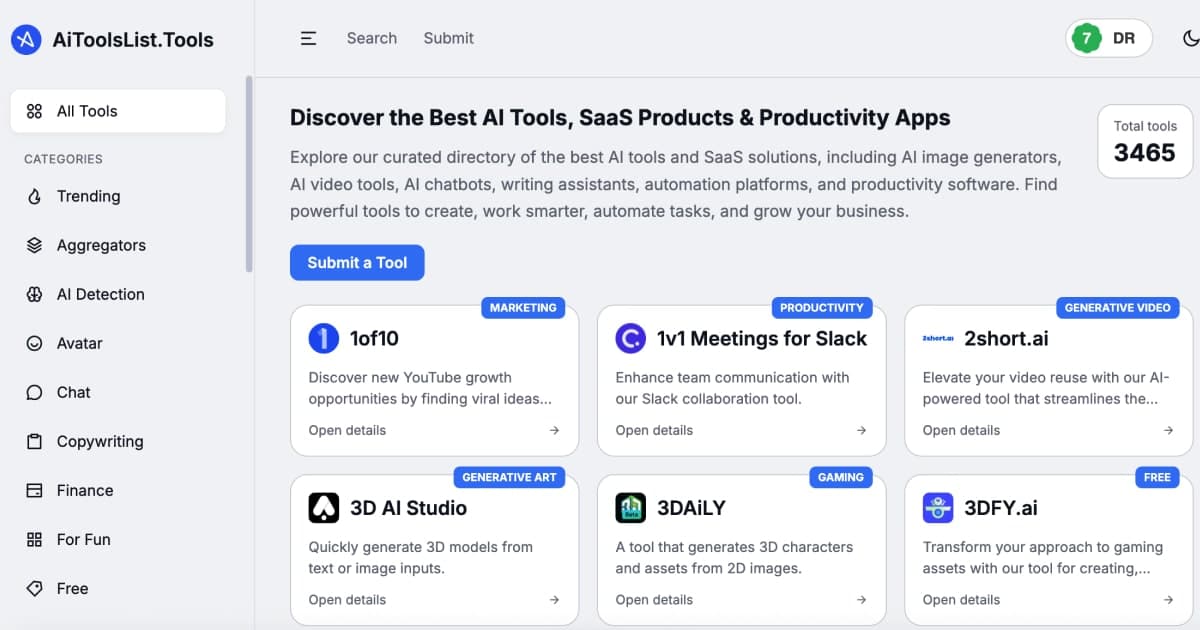Click the arrow icon on 1v1 Meetings card

click(x=861, y=430)
